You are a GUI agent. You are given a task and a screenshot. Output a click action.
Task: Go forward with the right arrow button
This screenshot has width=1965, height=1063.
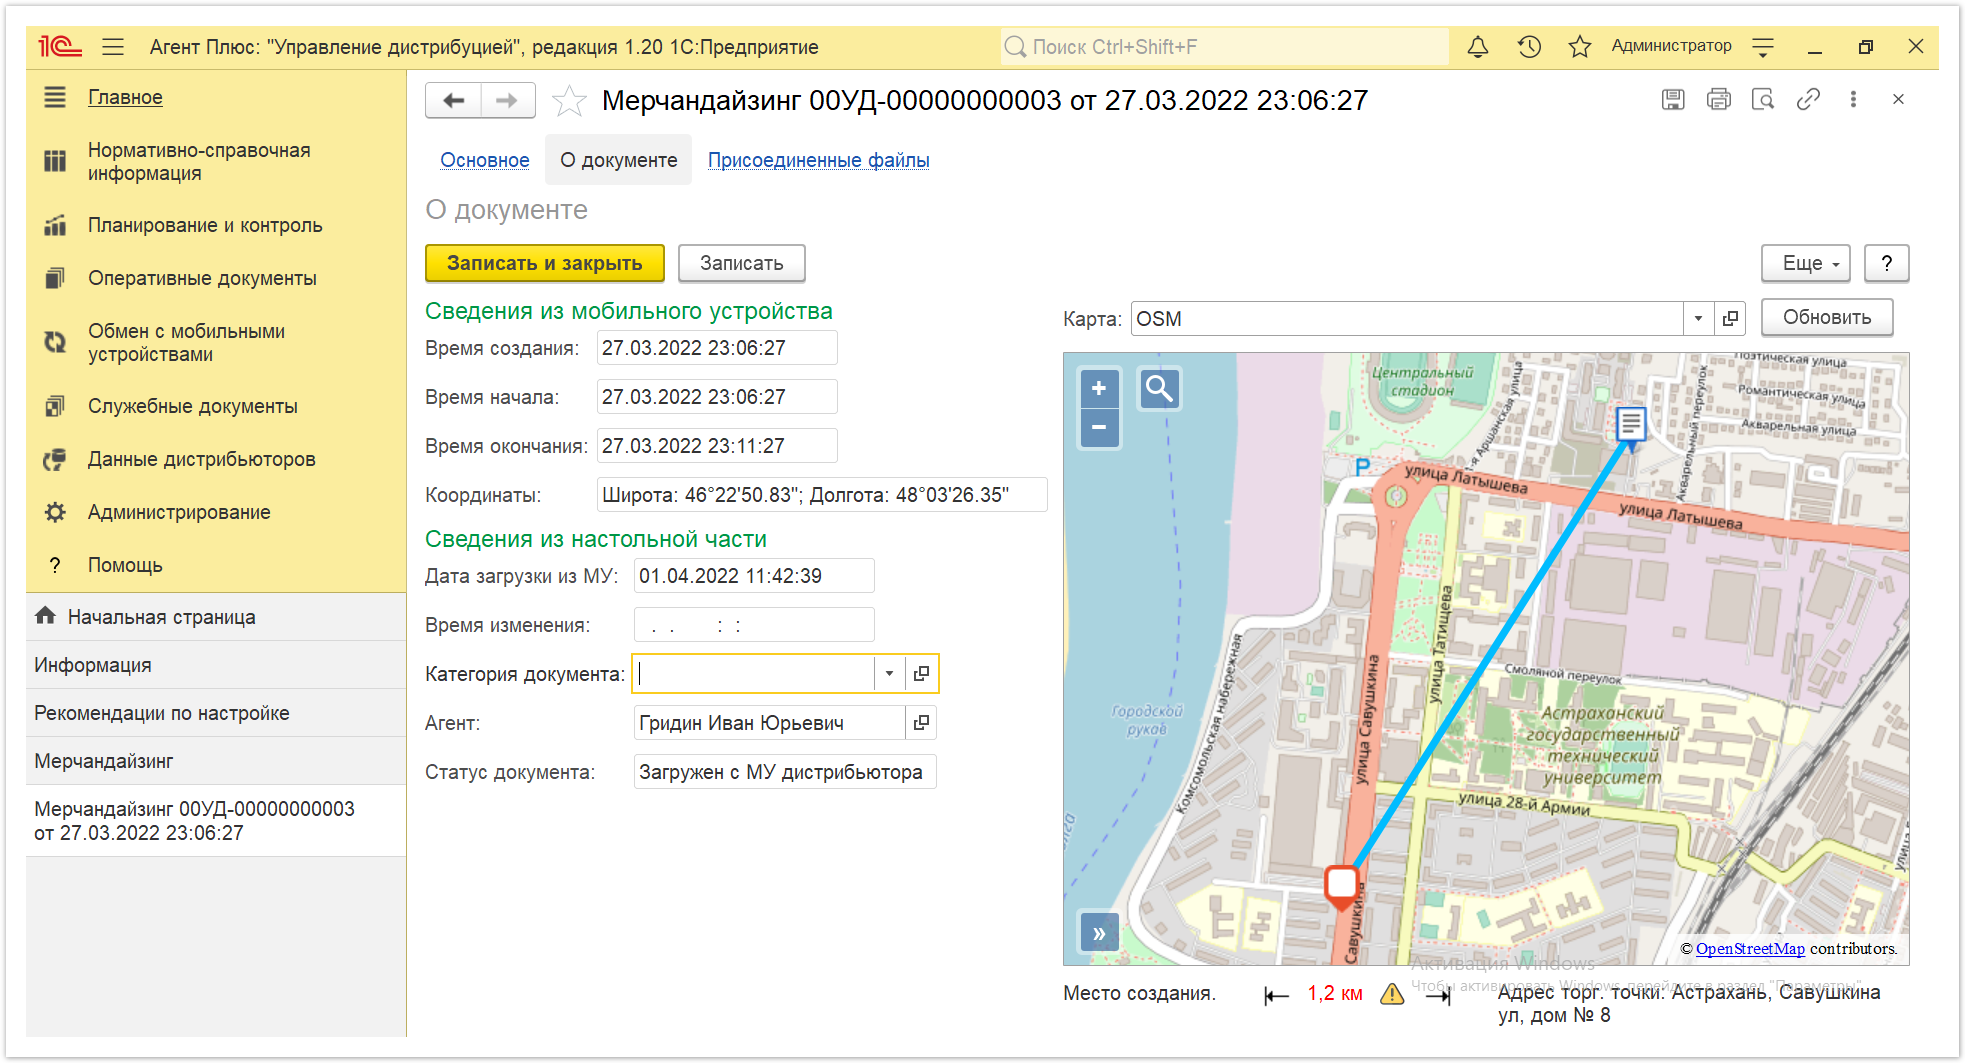coord(508,100)
